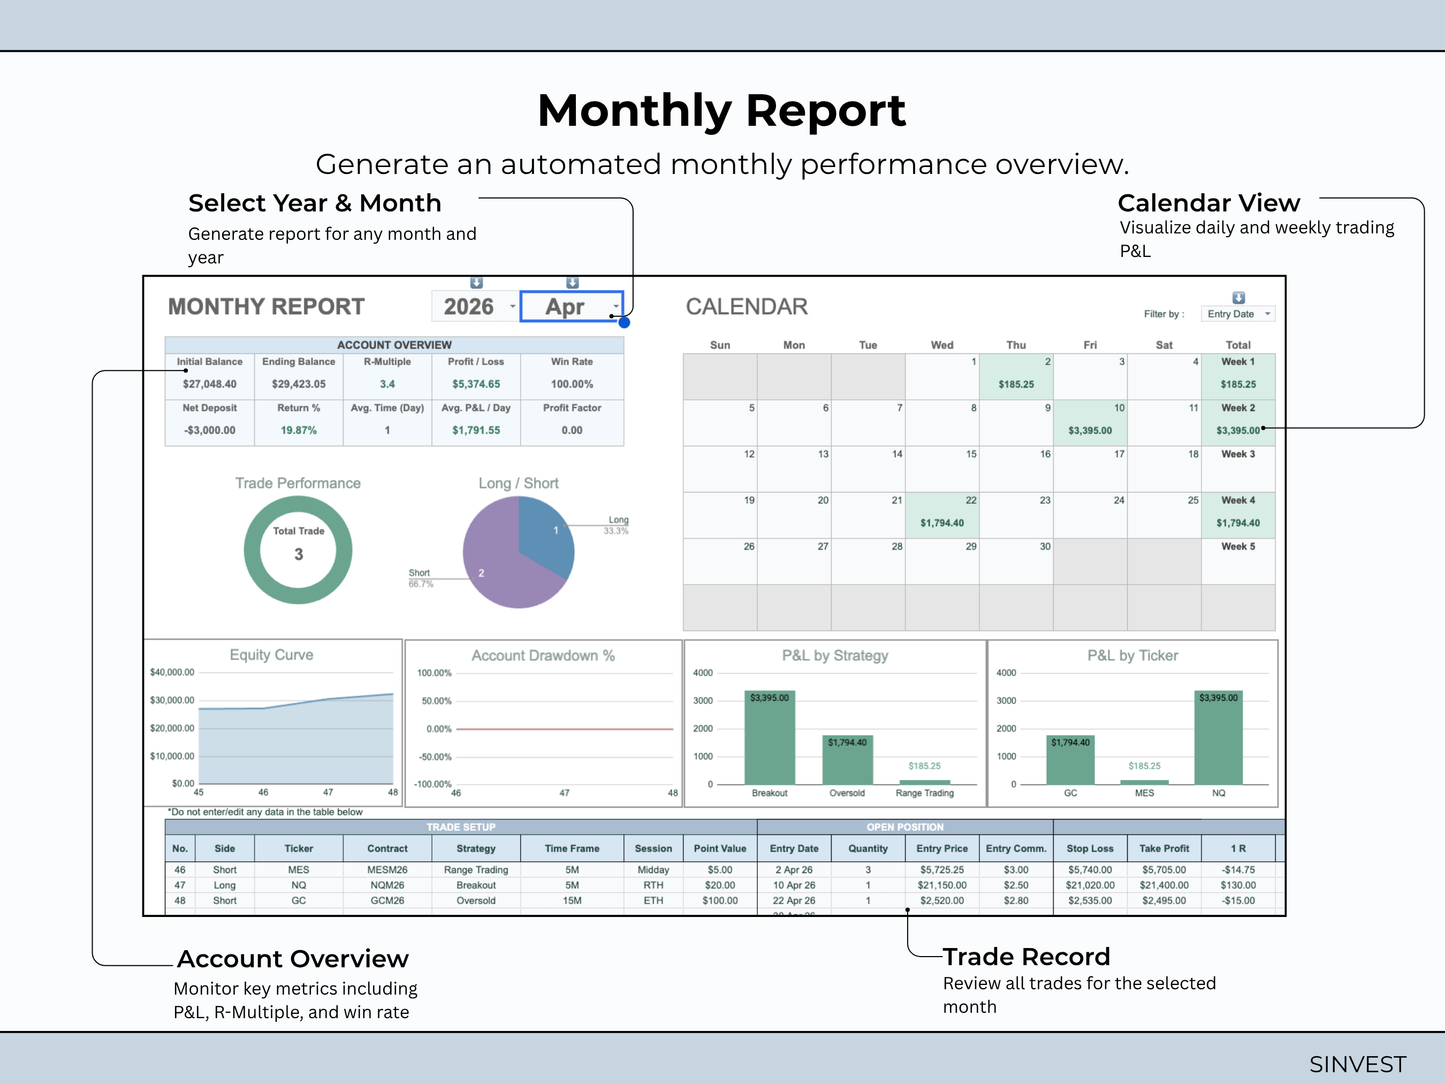Image resolution: width=1445 pixels, height=1084 pixels.
Task: Open the Apr month dropdown
Action: coord(572,306)
